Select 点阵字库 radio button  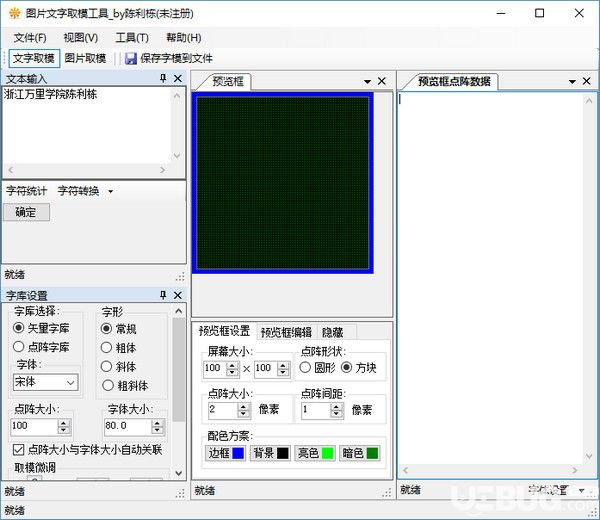pos(18,347)
